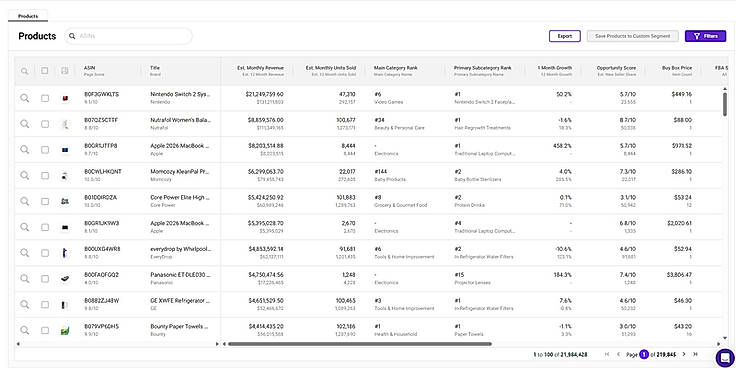Click the Nintendo Switch 2 product thumbnail
The width and height of the screenshot is (736, 368).
pyautogui.click(x=65, y=98)
